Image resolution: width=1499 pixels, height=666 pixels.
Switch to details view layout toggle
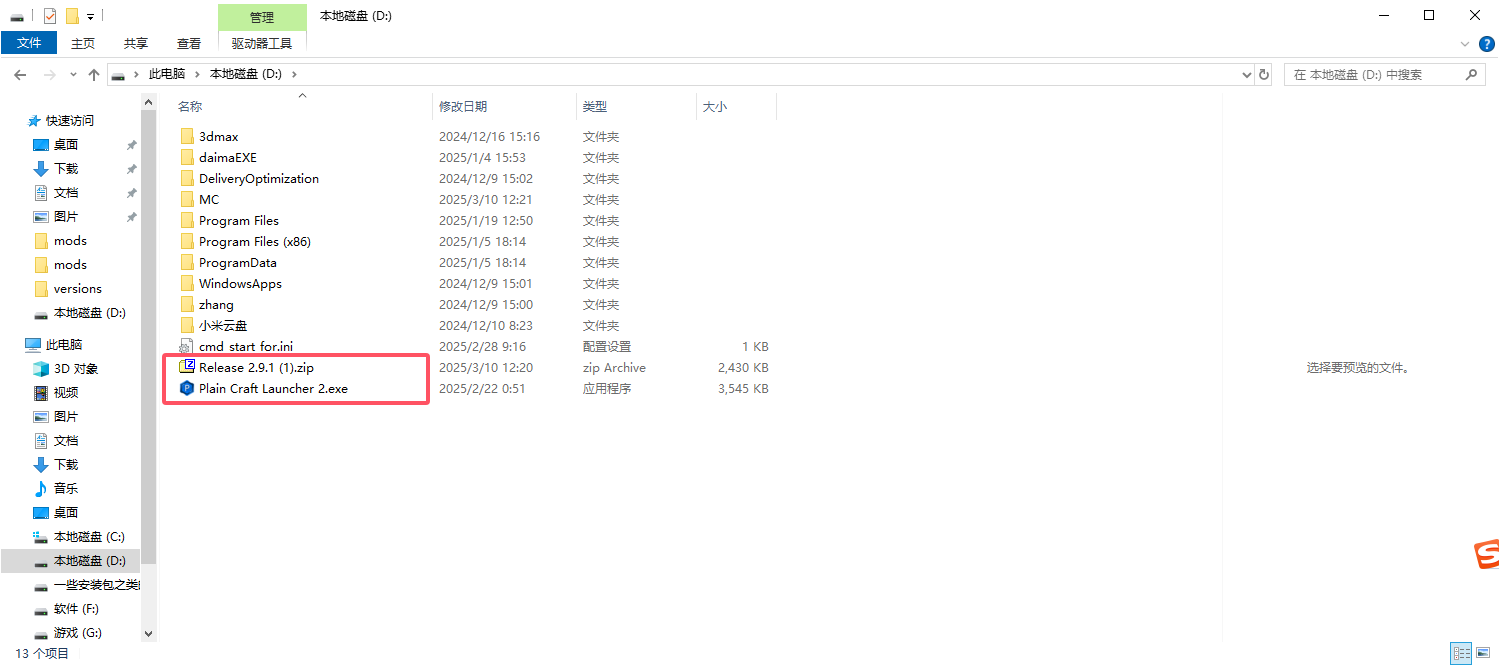click(x=1460, y=653)
